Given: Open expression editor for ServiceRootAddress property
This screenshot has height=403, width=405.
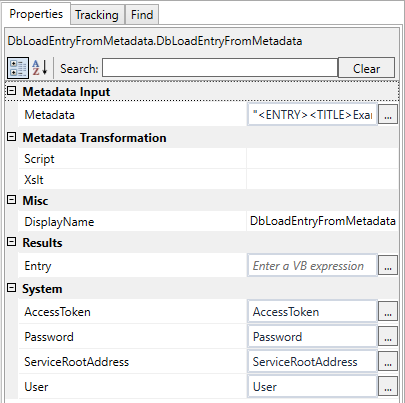Looking at the screenshot, I should (388, 362).
